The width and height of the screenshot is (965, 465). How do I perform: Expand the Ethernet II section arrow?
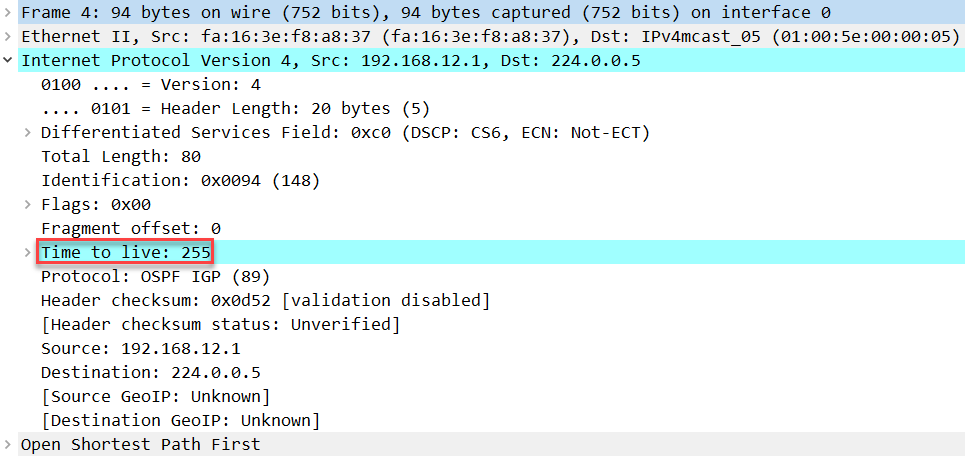coord(7,36)
